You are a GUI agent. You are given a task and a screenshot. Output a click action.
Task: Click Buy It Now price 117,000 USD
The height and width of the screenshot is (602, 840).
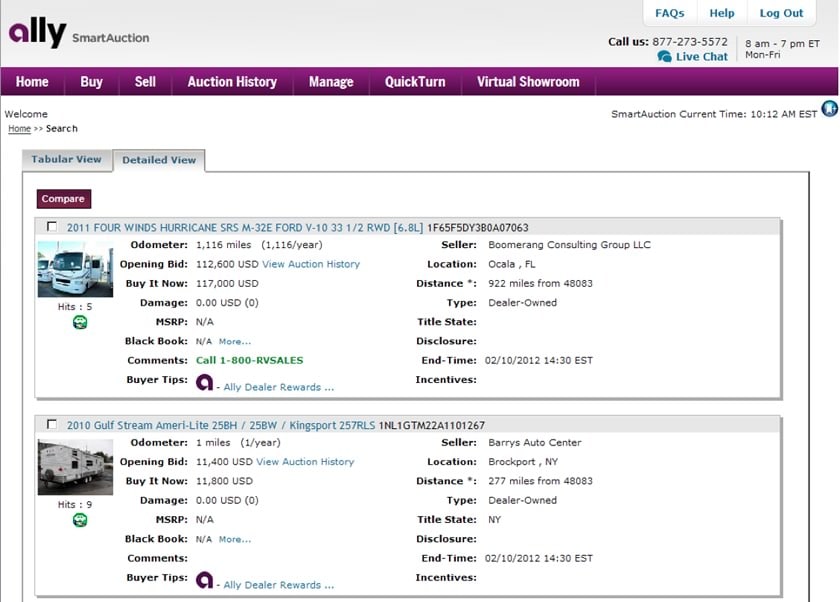227,283
